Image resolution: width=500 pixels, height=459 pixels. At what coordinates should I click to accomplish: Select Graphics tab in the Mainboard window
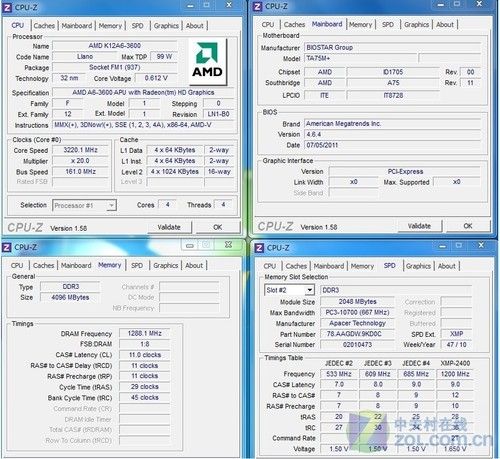[x=416, y=25]
